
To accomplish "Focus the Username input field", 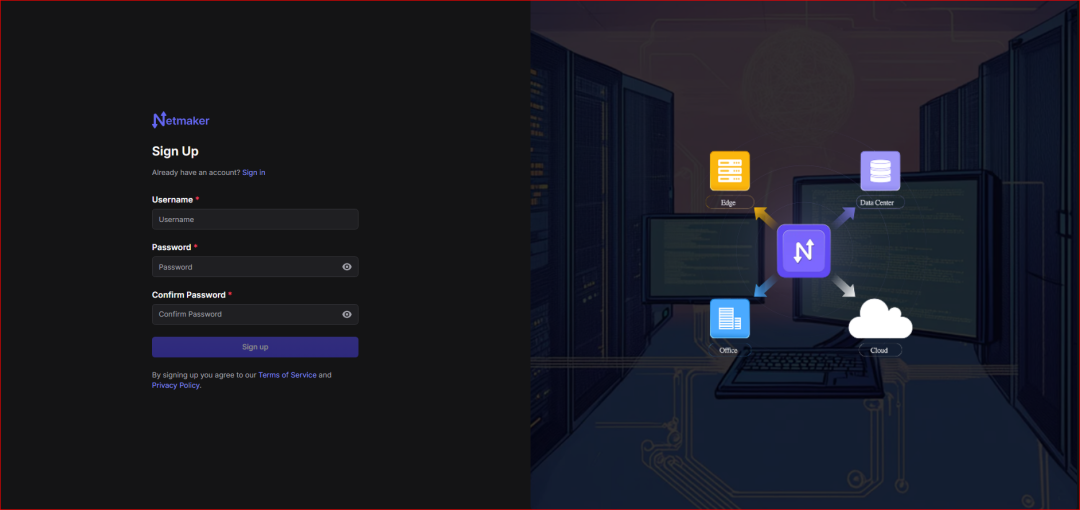I will [x=255, y=219].
